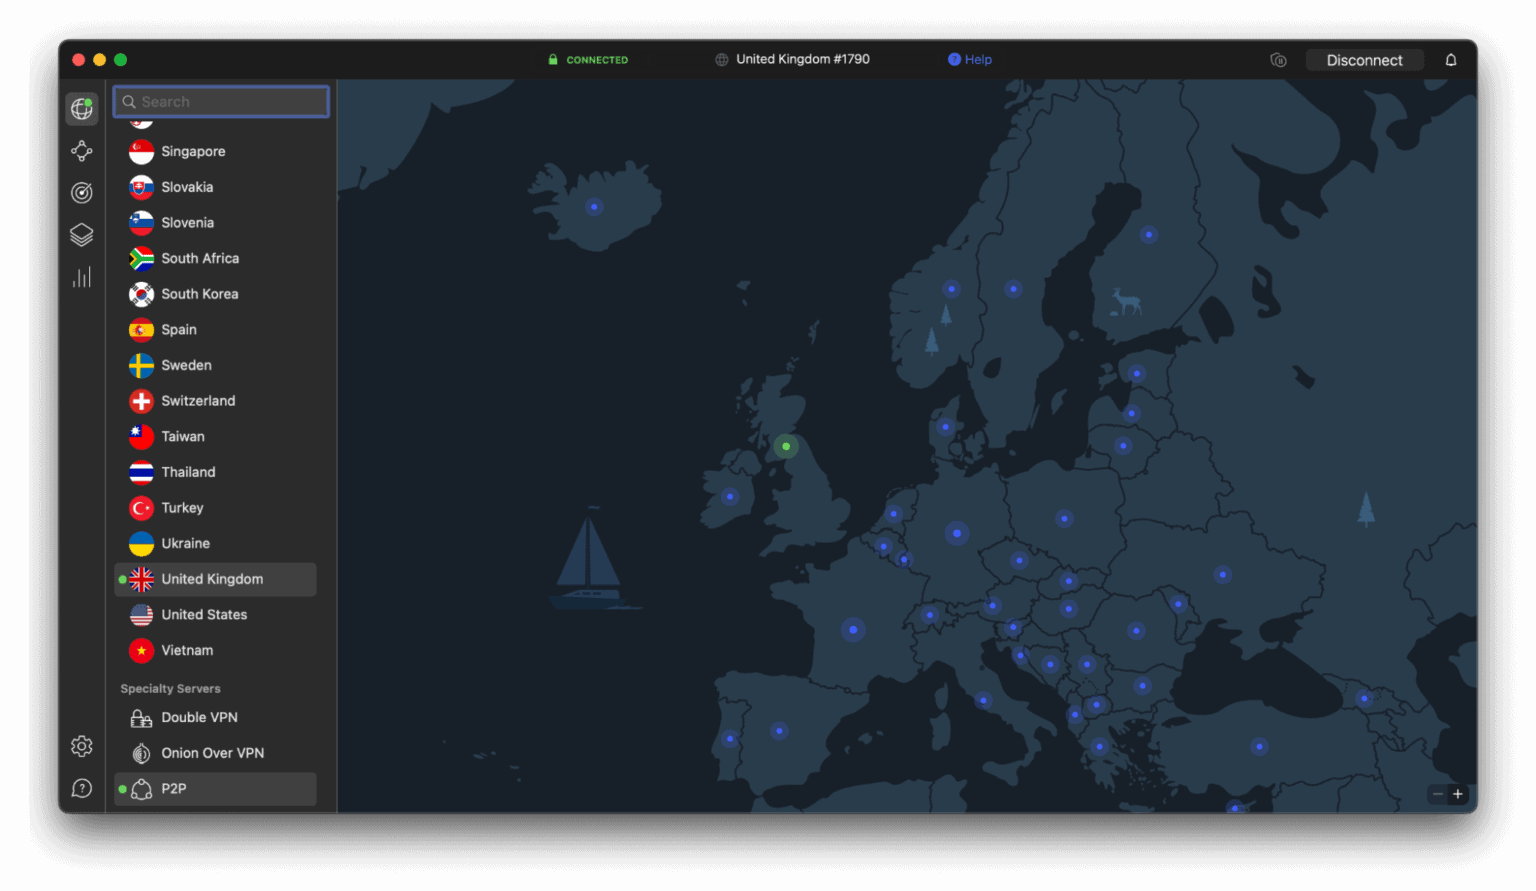Click the server pin on Denmark
Viewport: 1536px width, 891px height.
(945, 427)
